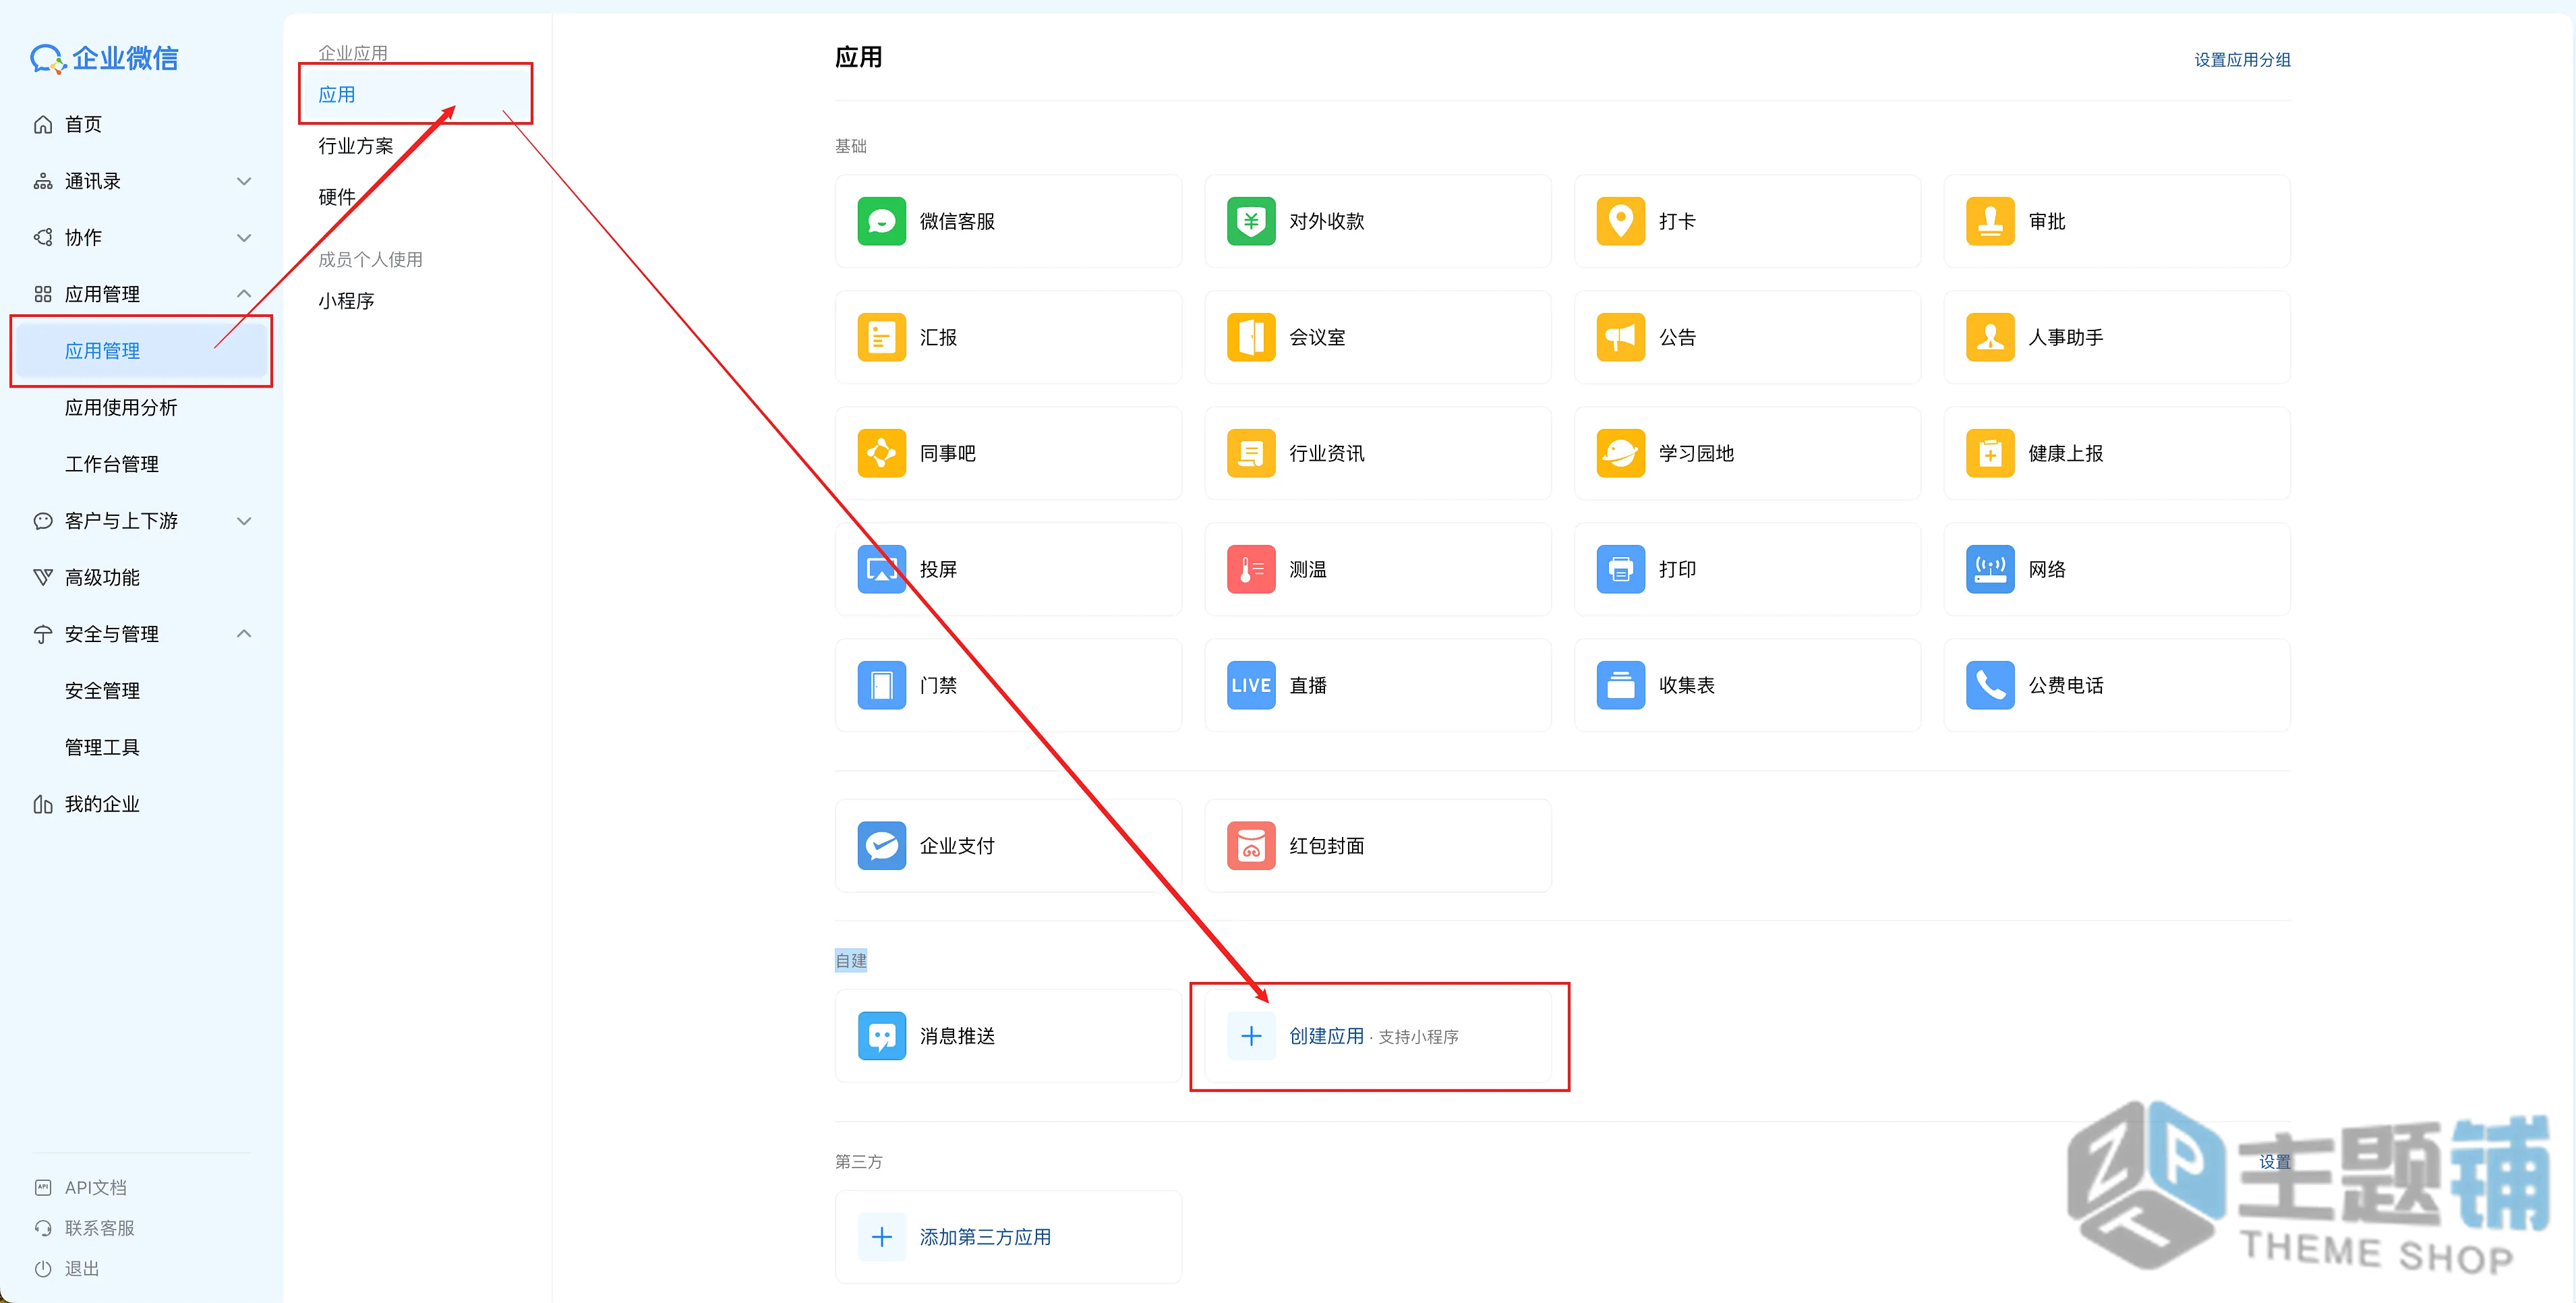Click the 创建应用 link text

coord(1326,1036)
